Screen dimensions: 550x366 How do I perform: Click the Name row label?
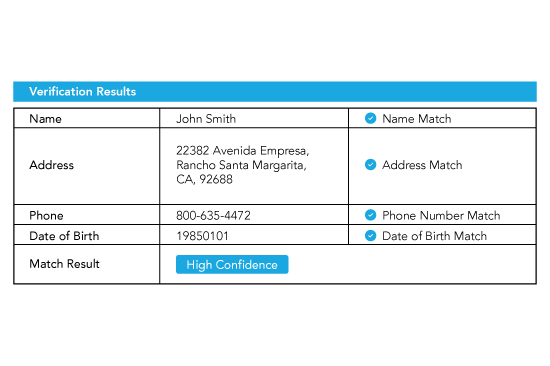[46, 119]
